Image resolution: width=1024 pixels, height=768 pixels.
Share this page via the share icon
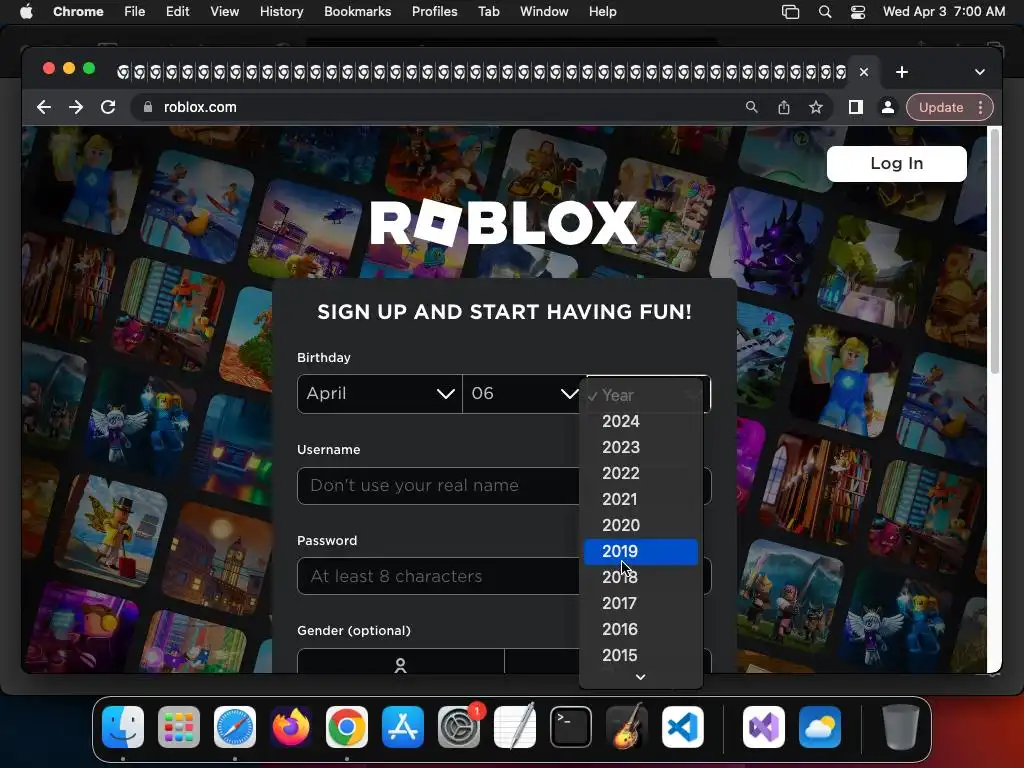784,107
